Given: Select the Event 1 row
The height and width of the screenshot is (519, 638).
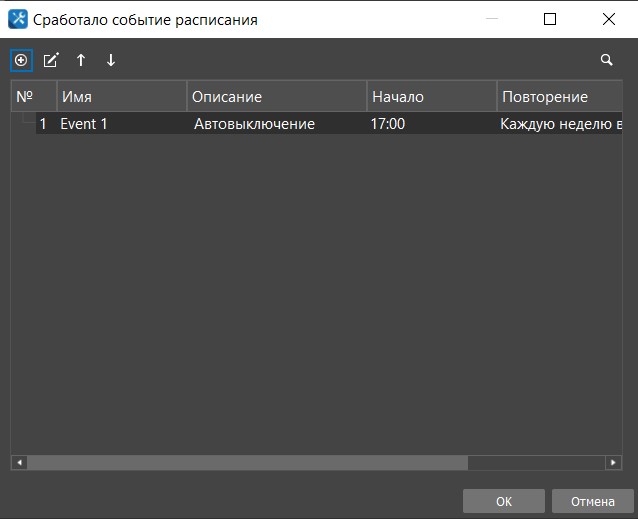Looking at the screenshot, I should point(83,124).
